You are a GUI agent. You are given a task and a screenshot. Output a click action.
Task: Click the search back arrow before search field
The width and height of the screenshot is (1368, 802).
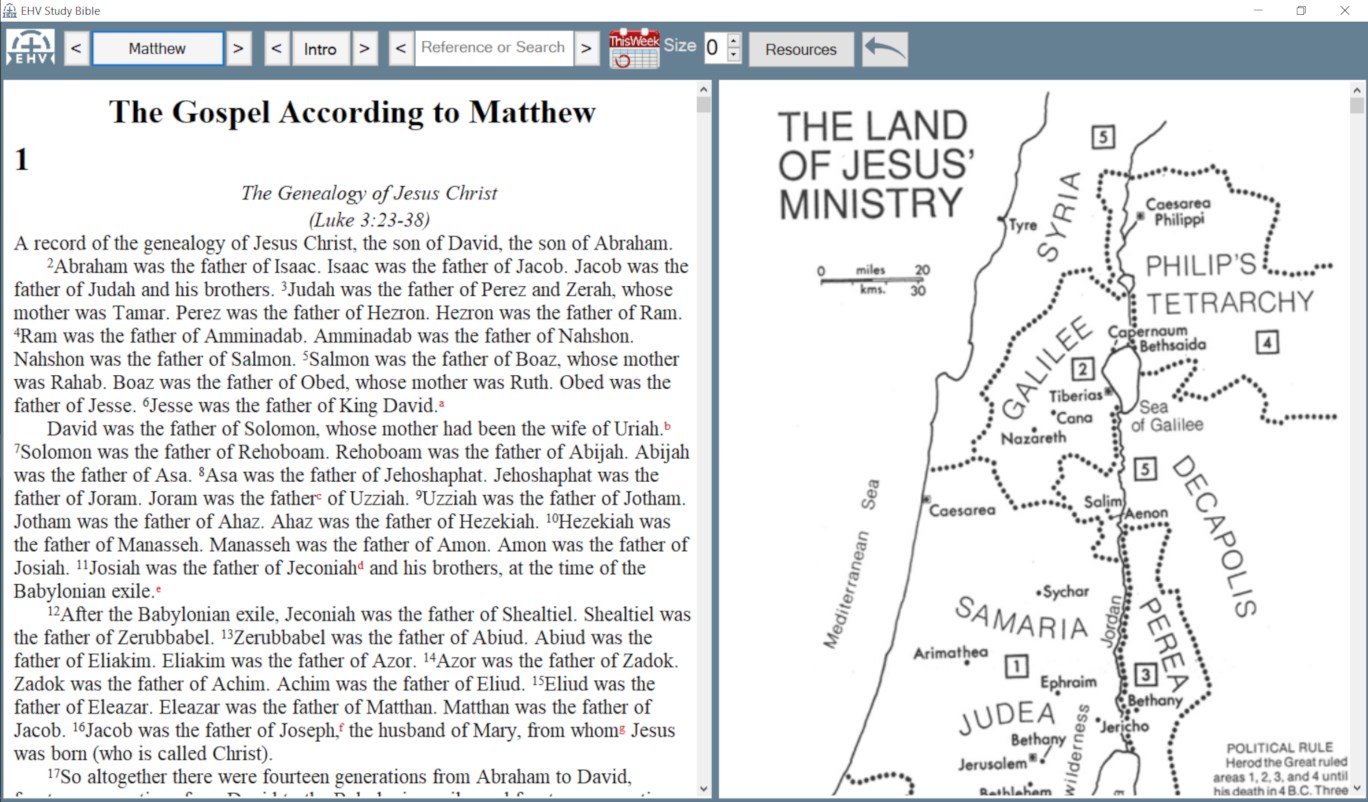pos(400,47)
